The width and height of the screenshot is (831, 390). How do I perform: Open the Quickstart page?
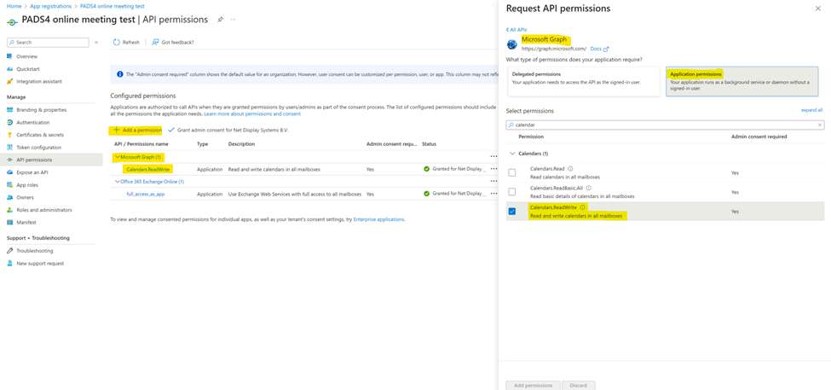coord(28,69)
